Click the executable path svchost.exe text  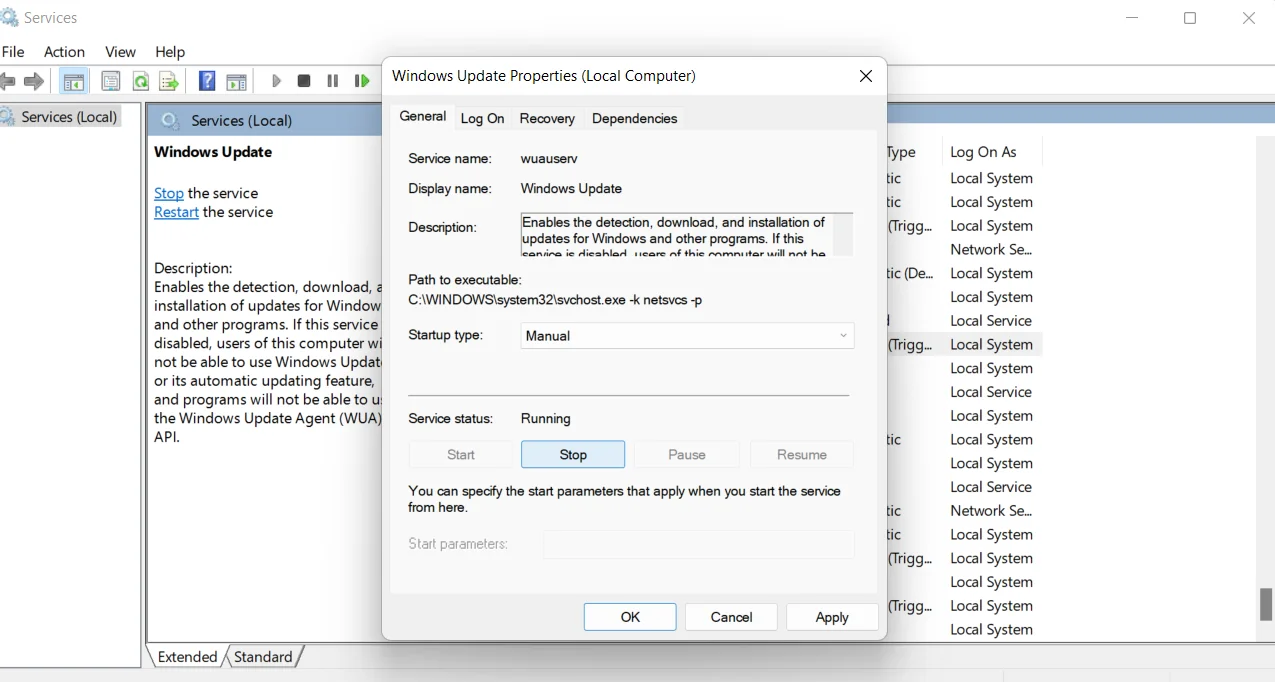click(x=555, y=300)
